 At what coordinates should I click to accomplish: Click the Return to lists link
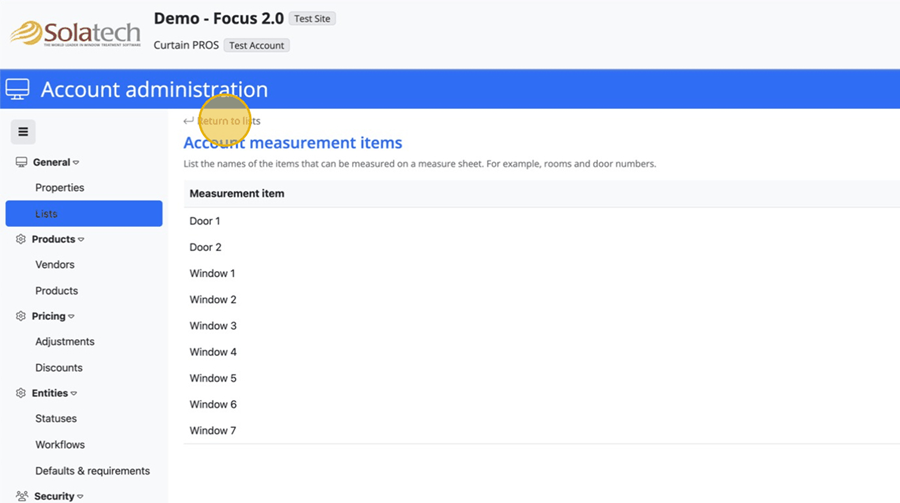[x=228, y=121]
